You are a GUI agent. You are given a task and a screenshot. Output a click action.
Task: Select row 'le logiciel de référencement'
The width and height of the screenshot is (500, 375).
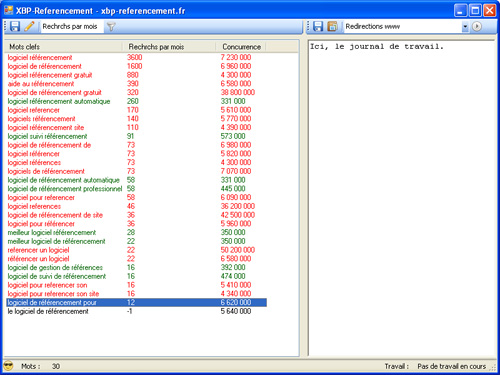(136, 311)
